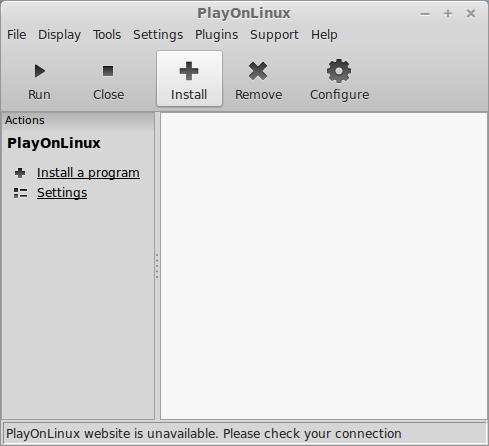Click the Run play icon in toolbar
489x446 pixels.
click(x=40, y=71)
